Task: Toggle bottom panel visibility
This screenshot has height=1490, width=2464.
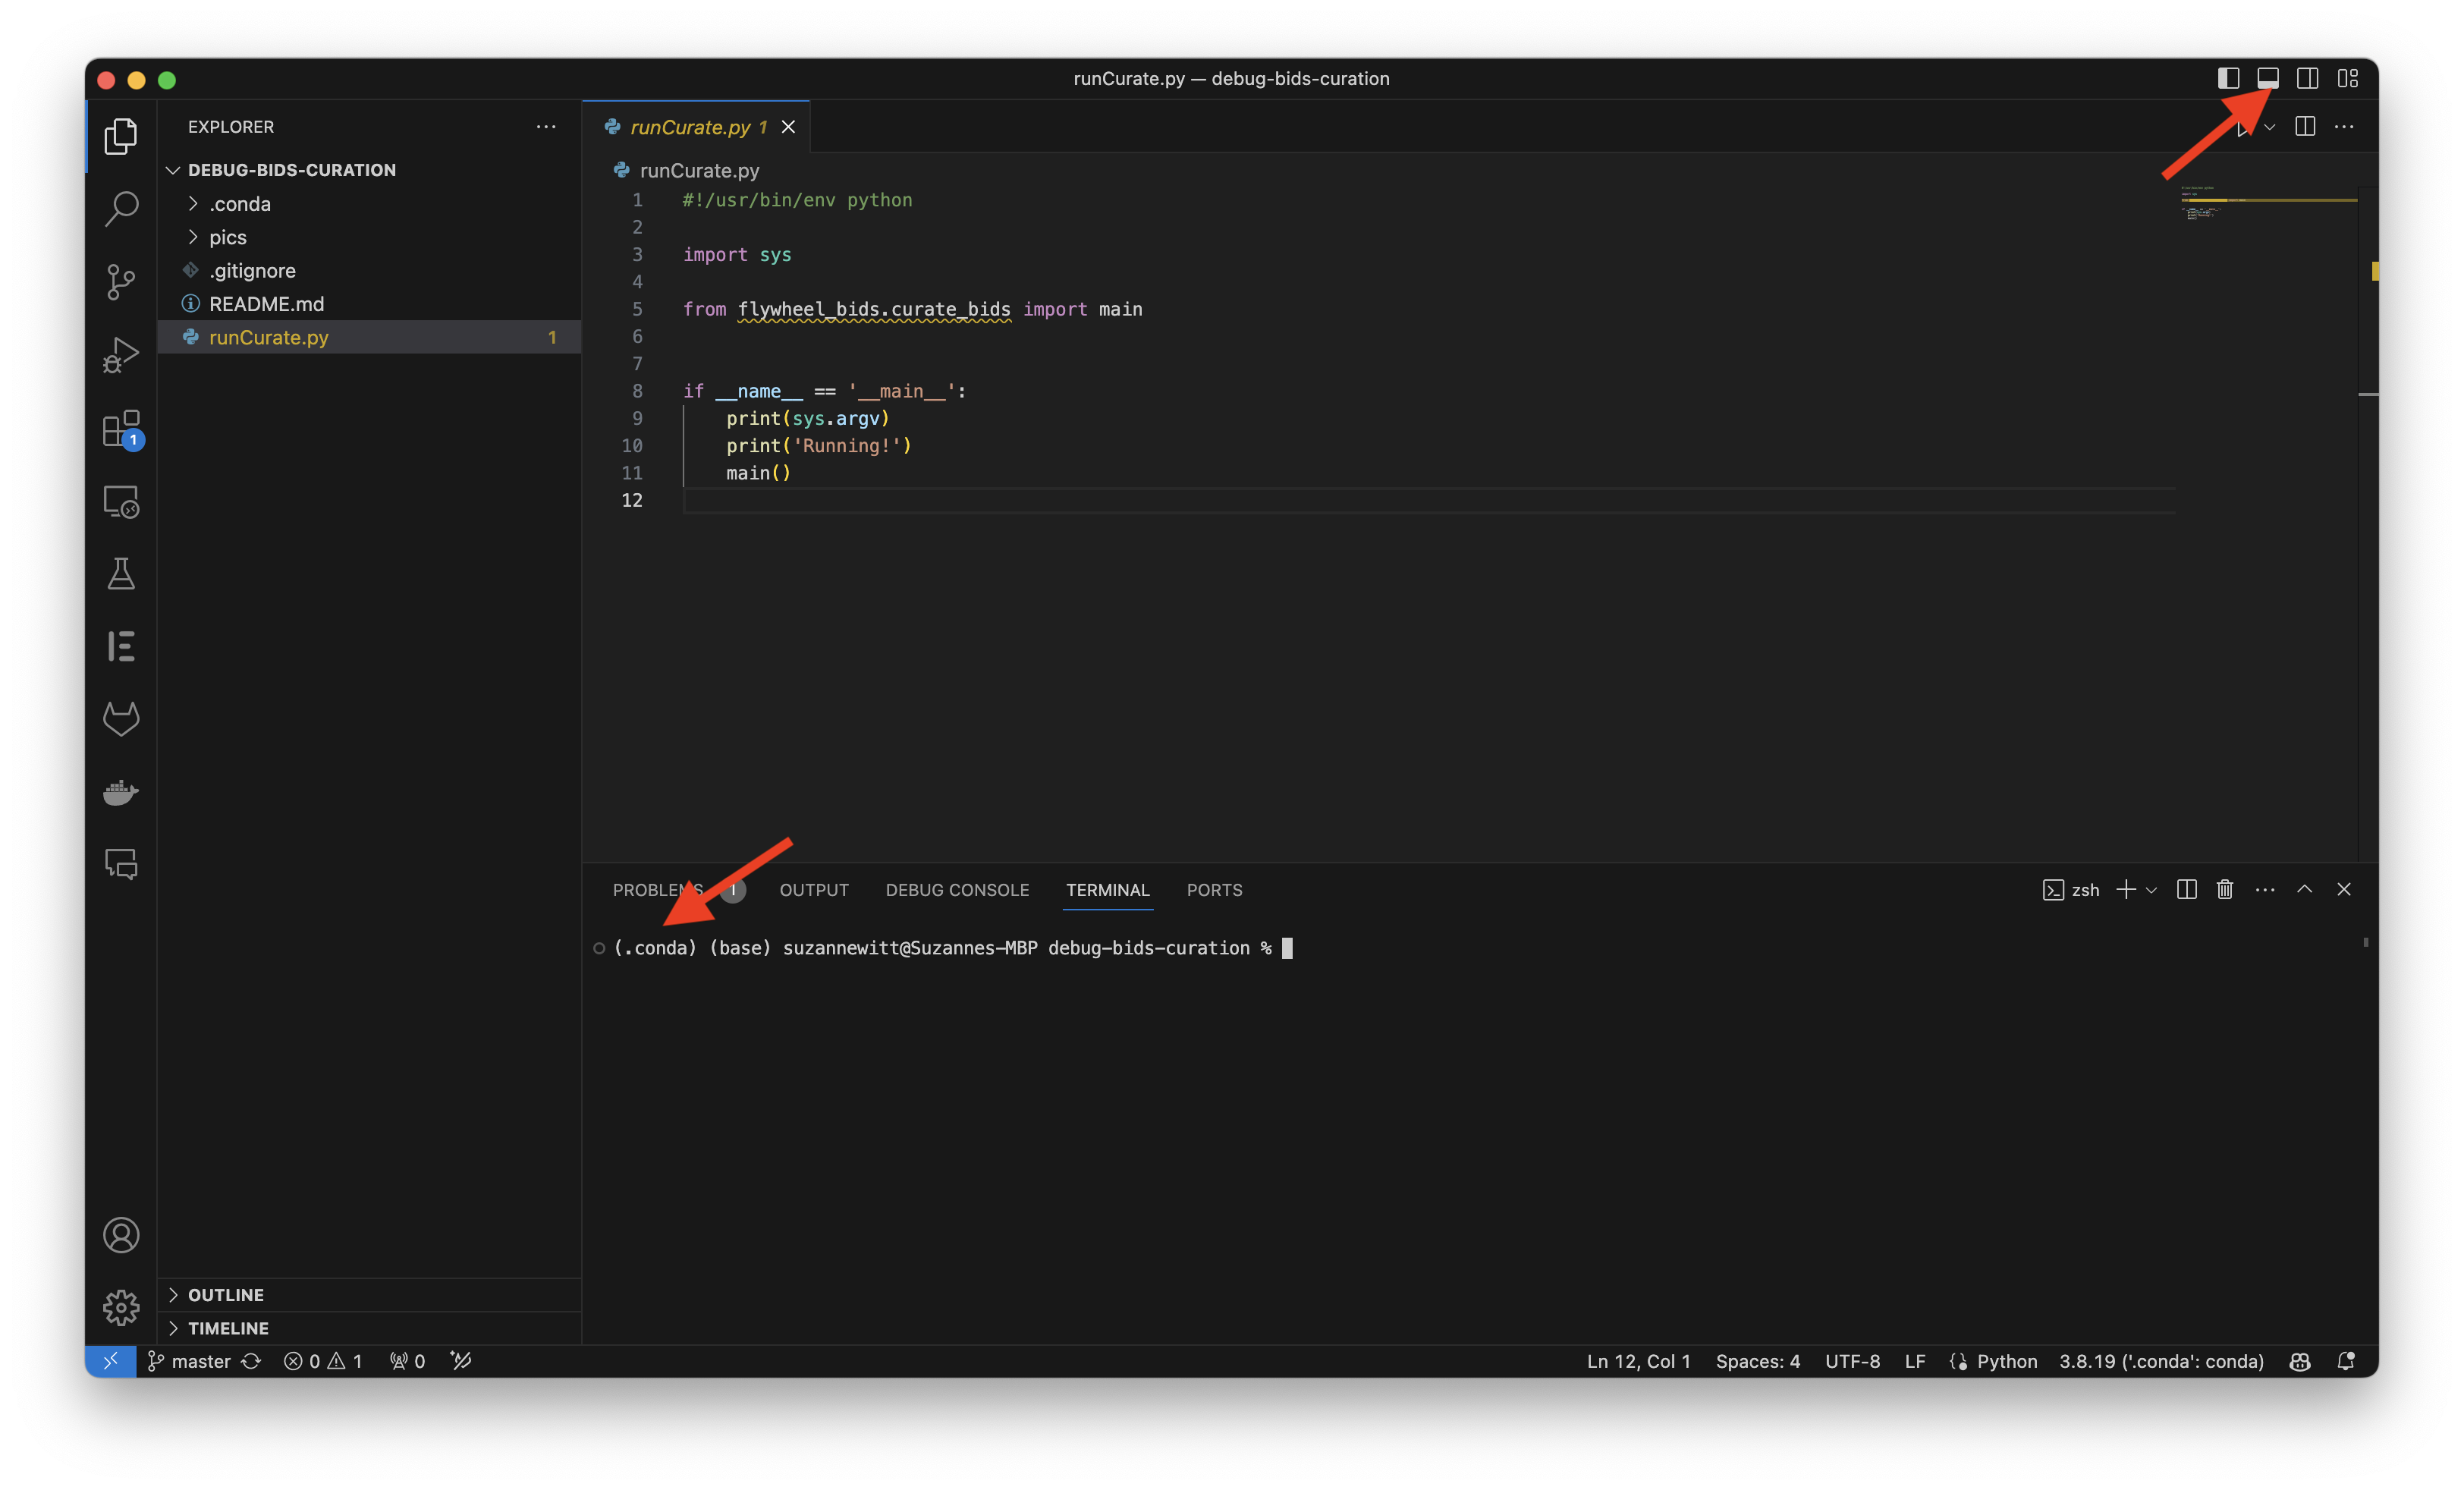Action: [2268, 78]
